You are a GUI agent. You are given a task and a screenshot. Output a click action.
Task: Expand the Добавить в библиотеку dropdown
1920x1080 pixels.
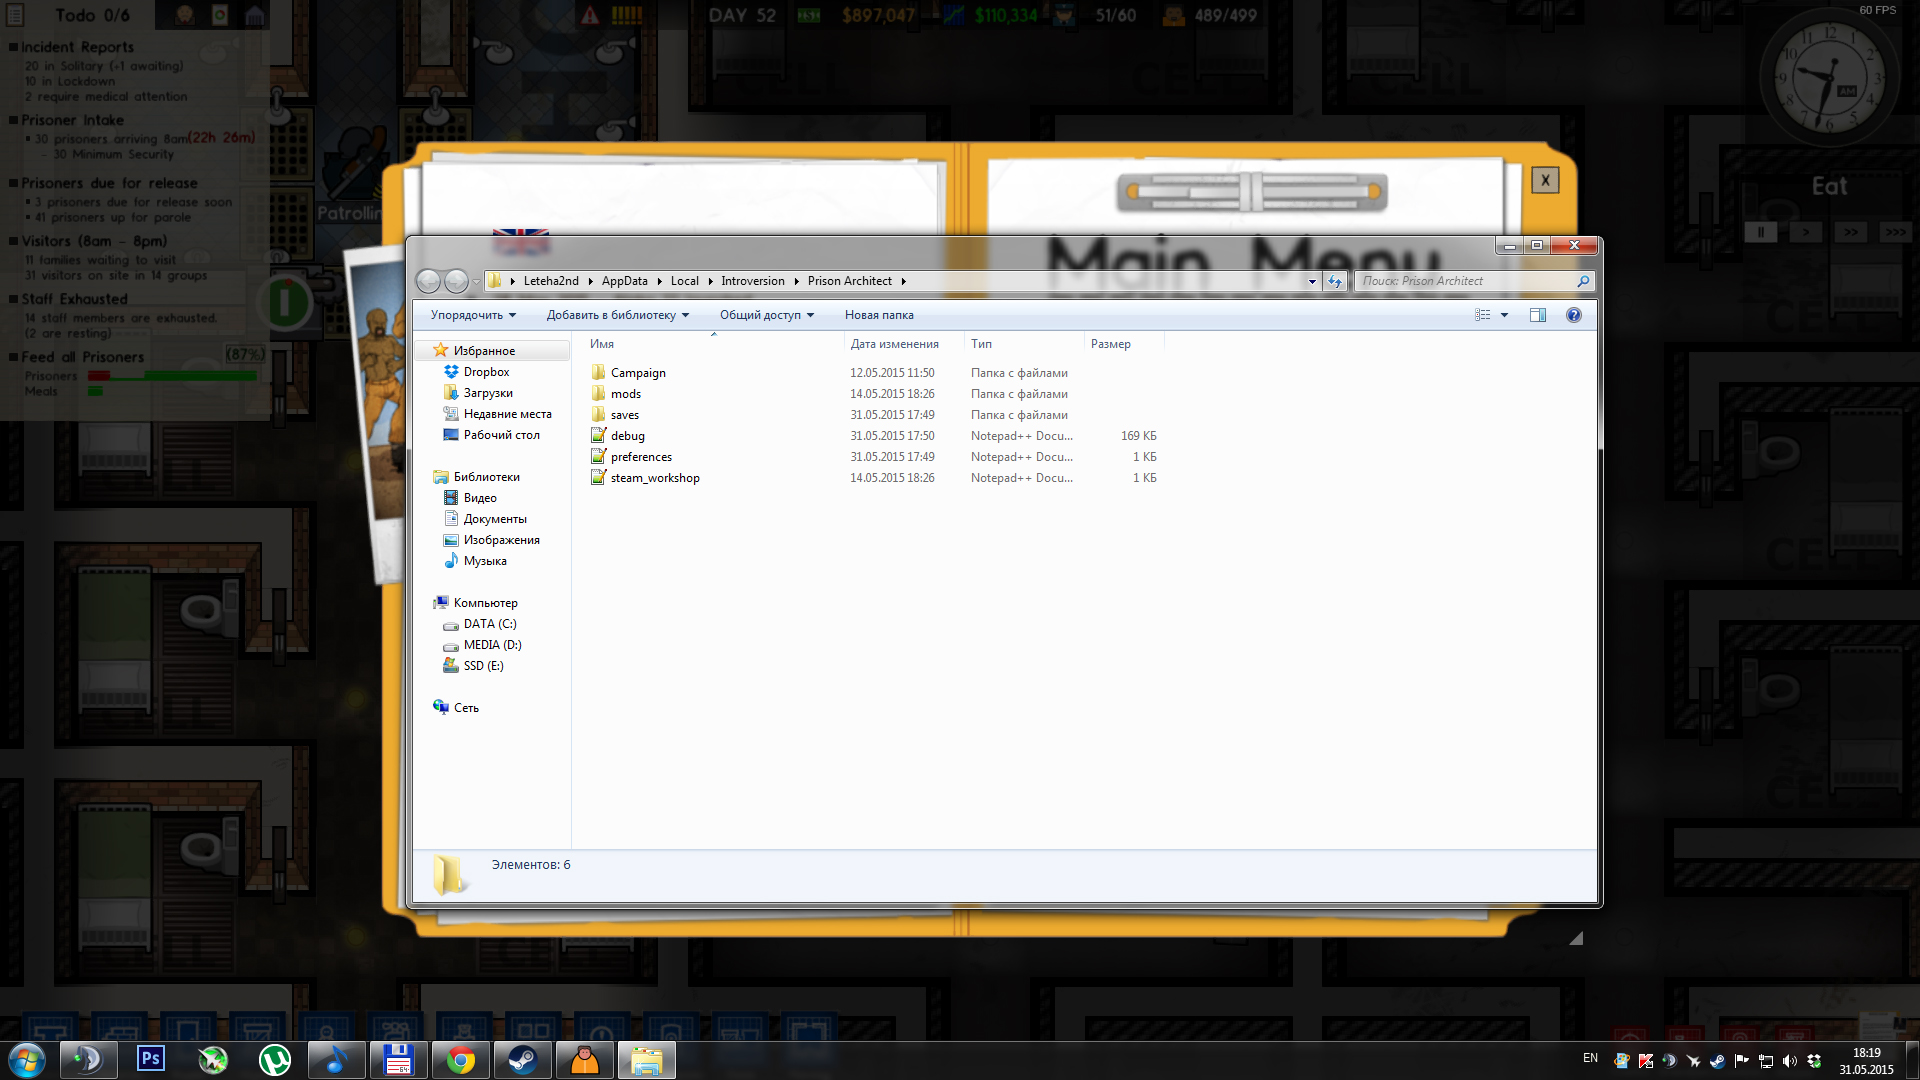click(x=617, y=315)
